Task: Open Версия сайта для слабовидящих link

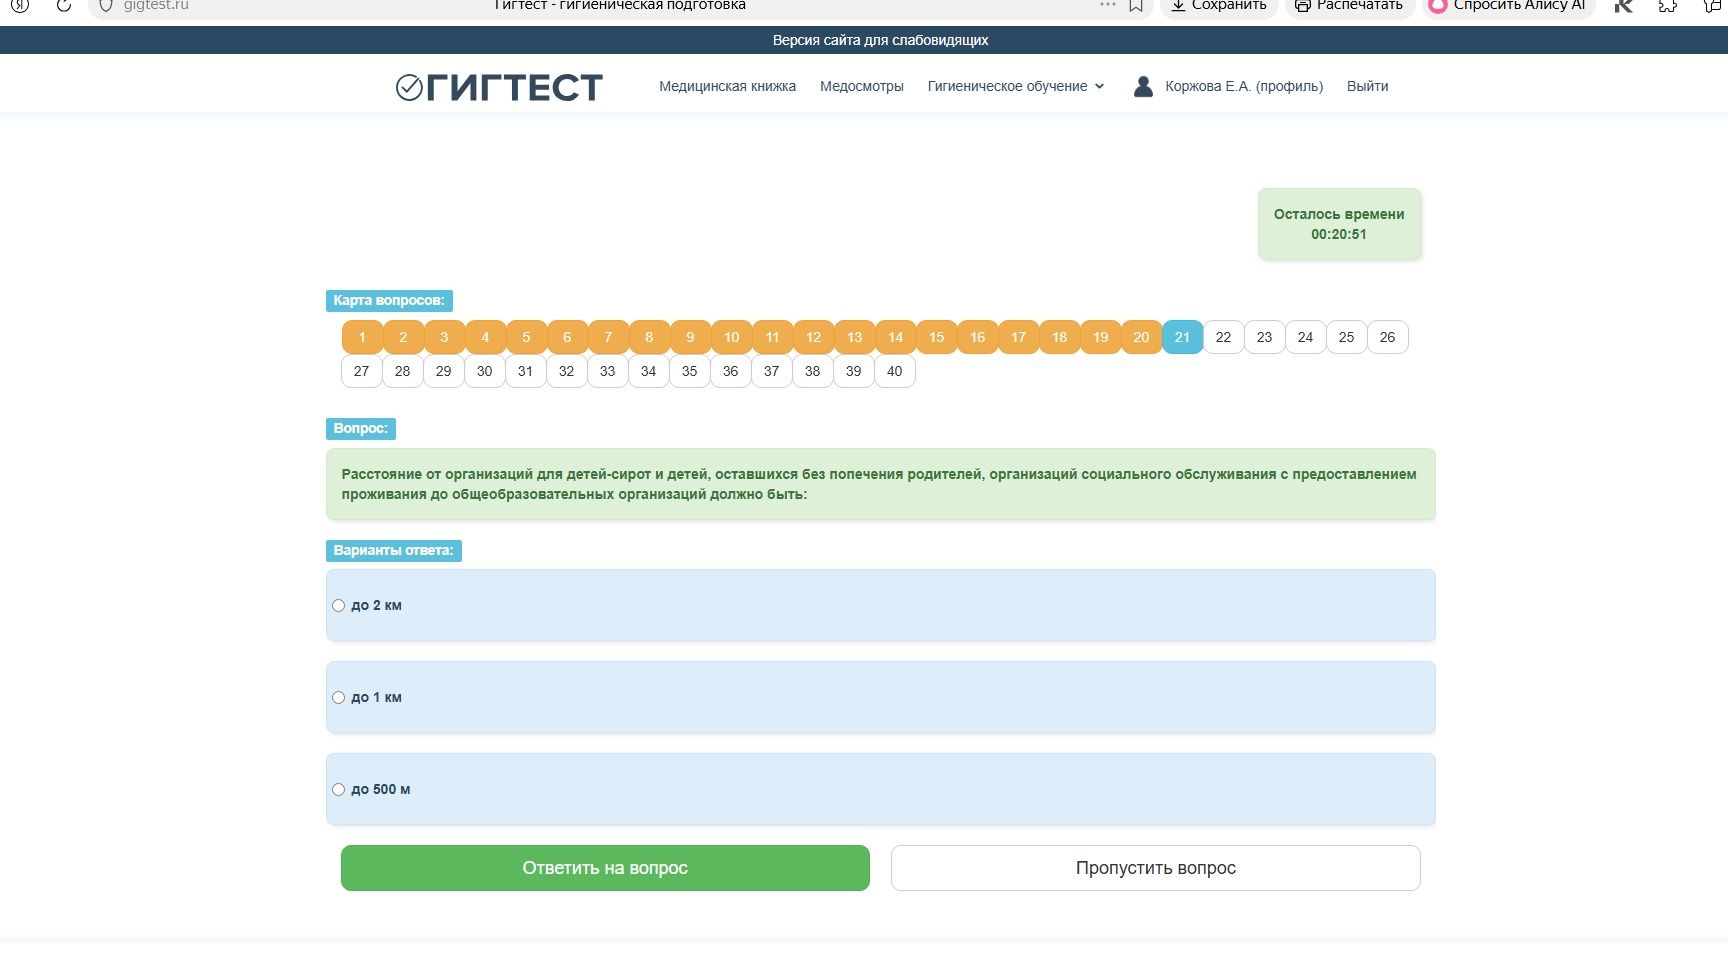Action: click(x=880, y=40)
